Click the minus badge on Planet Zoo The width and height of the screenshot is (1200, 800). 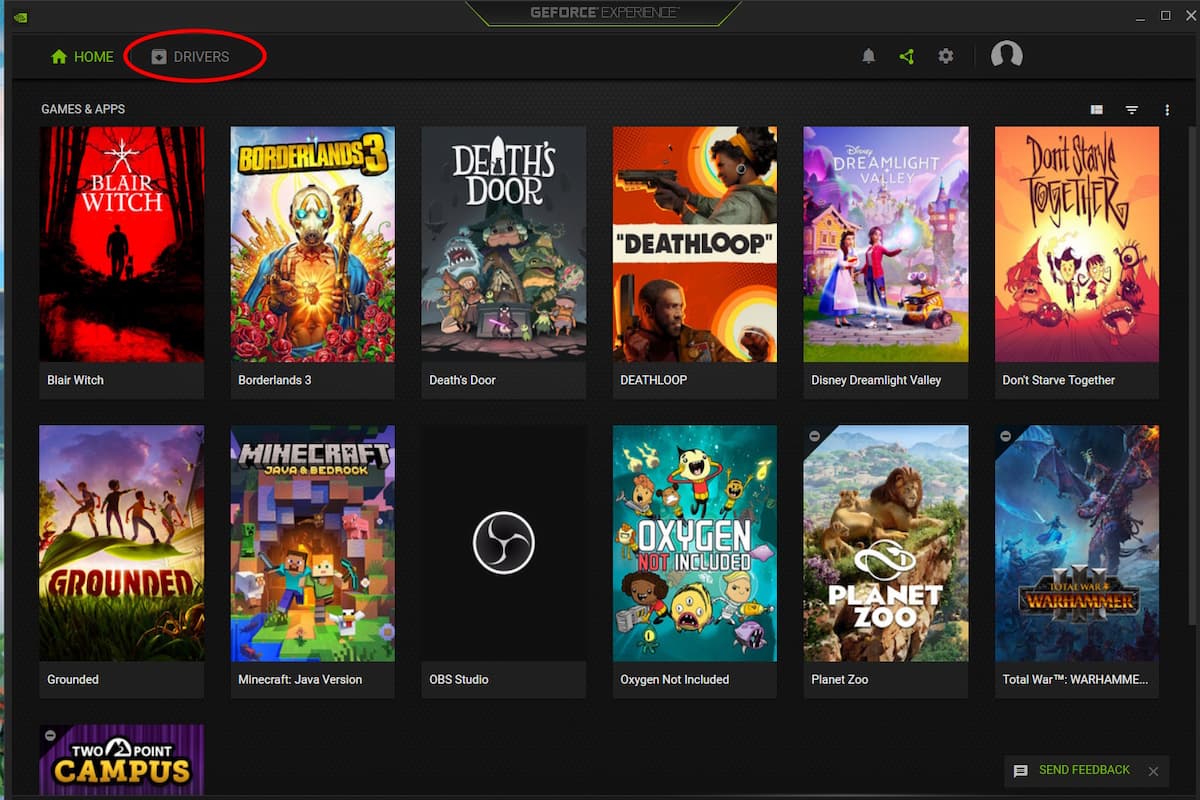(815, 436)
